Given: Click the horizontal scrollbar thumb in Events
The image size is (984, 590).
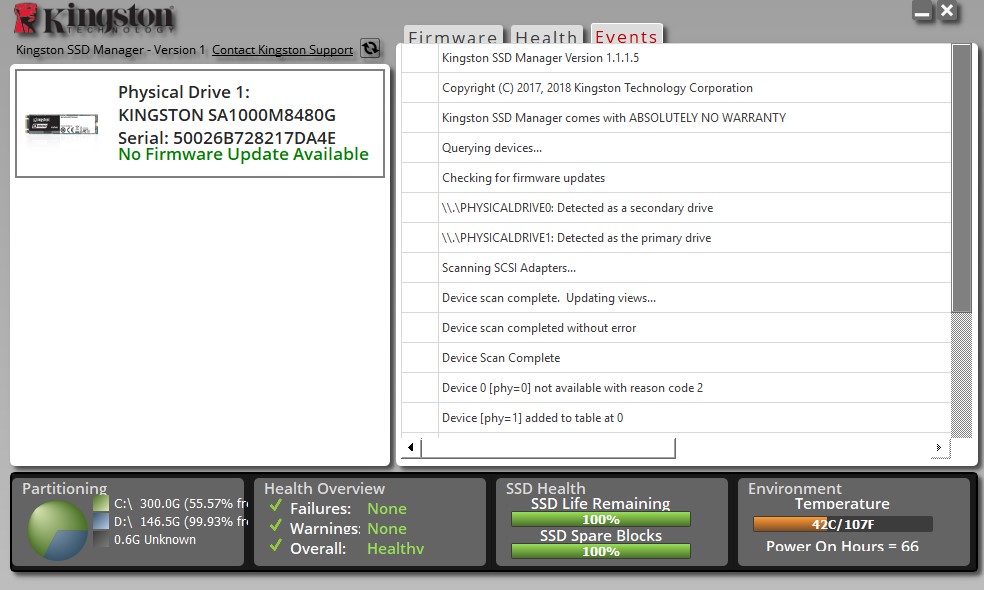Looking at the screenshot, I should (x=548, y=448).
